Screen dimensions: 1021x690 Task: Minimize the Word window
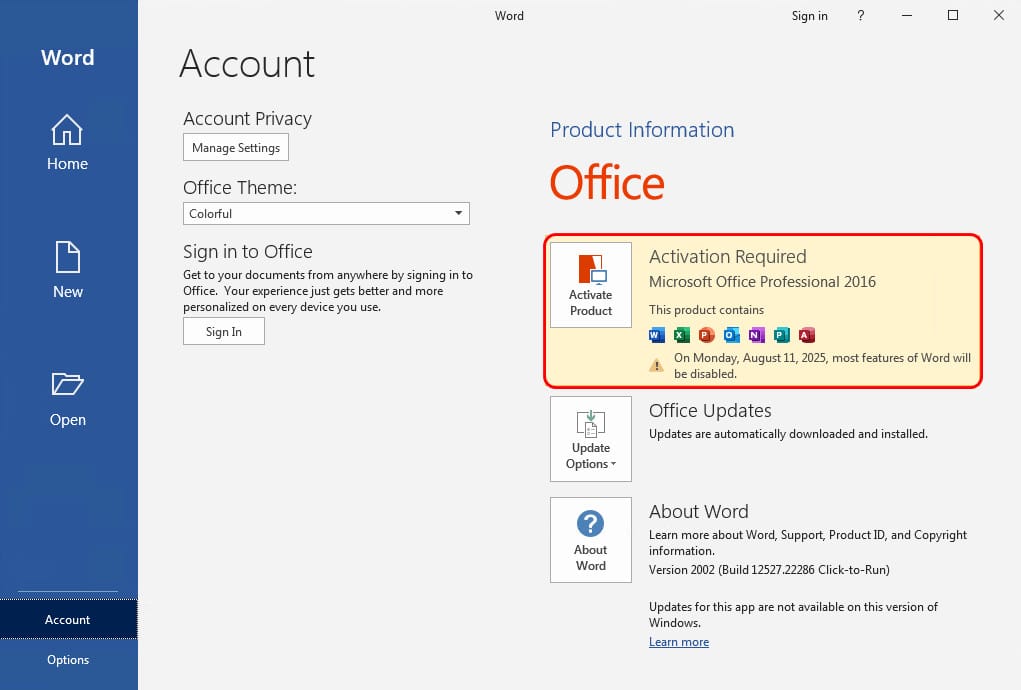tap(906, 16)
